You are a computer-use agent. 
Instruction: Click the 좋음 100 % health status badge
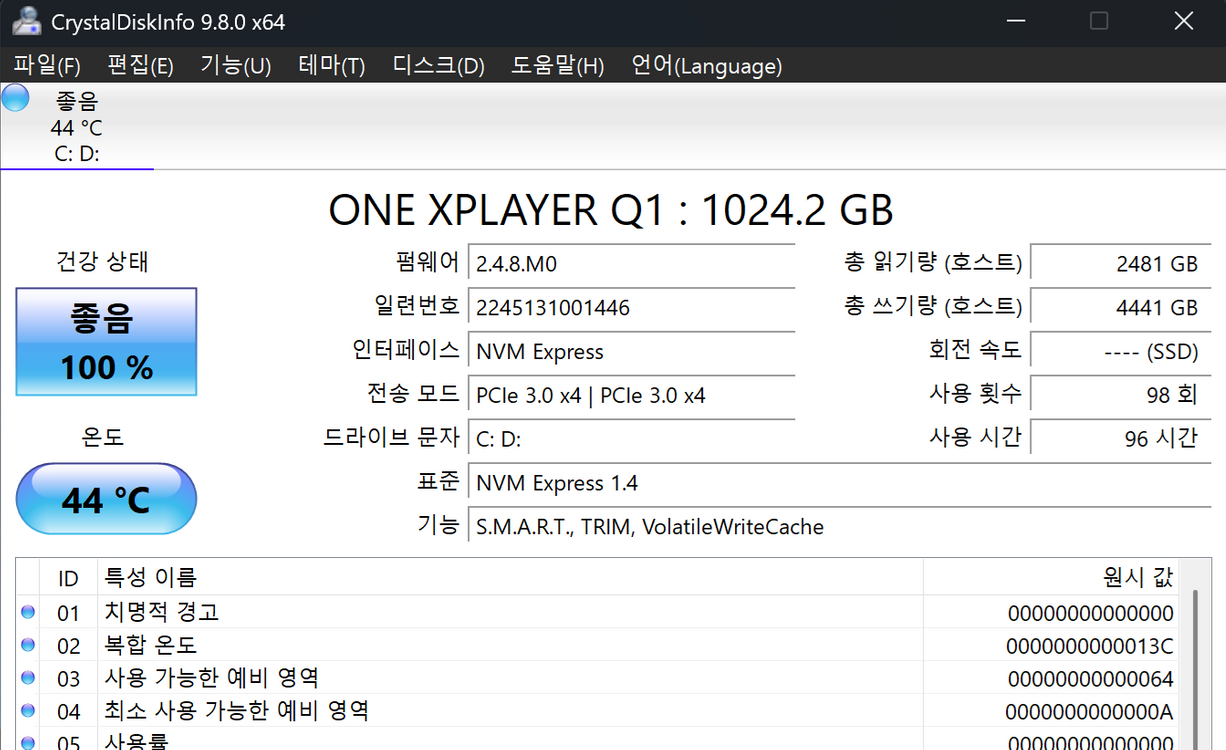[106, 341]
